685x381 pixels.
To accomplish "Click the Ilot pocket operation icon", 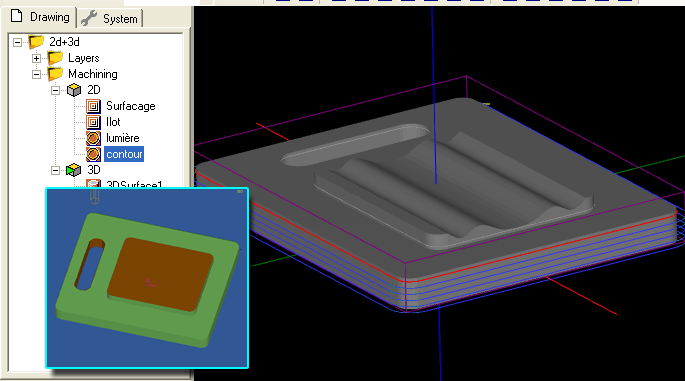I will click(x=93, y=122).
